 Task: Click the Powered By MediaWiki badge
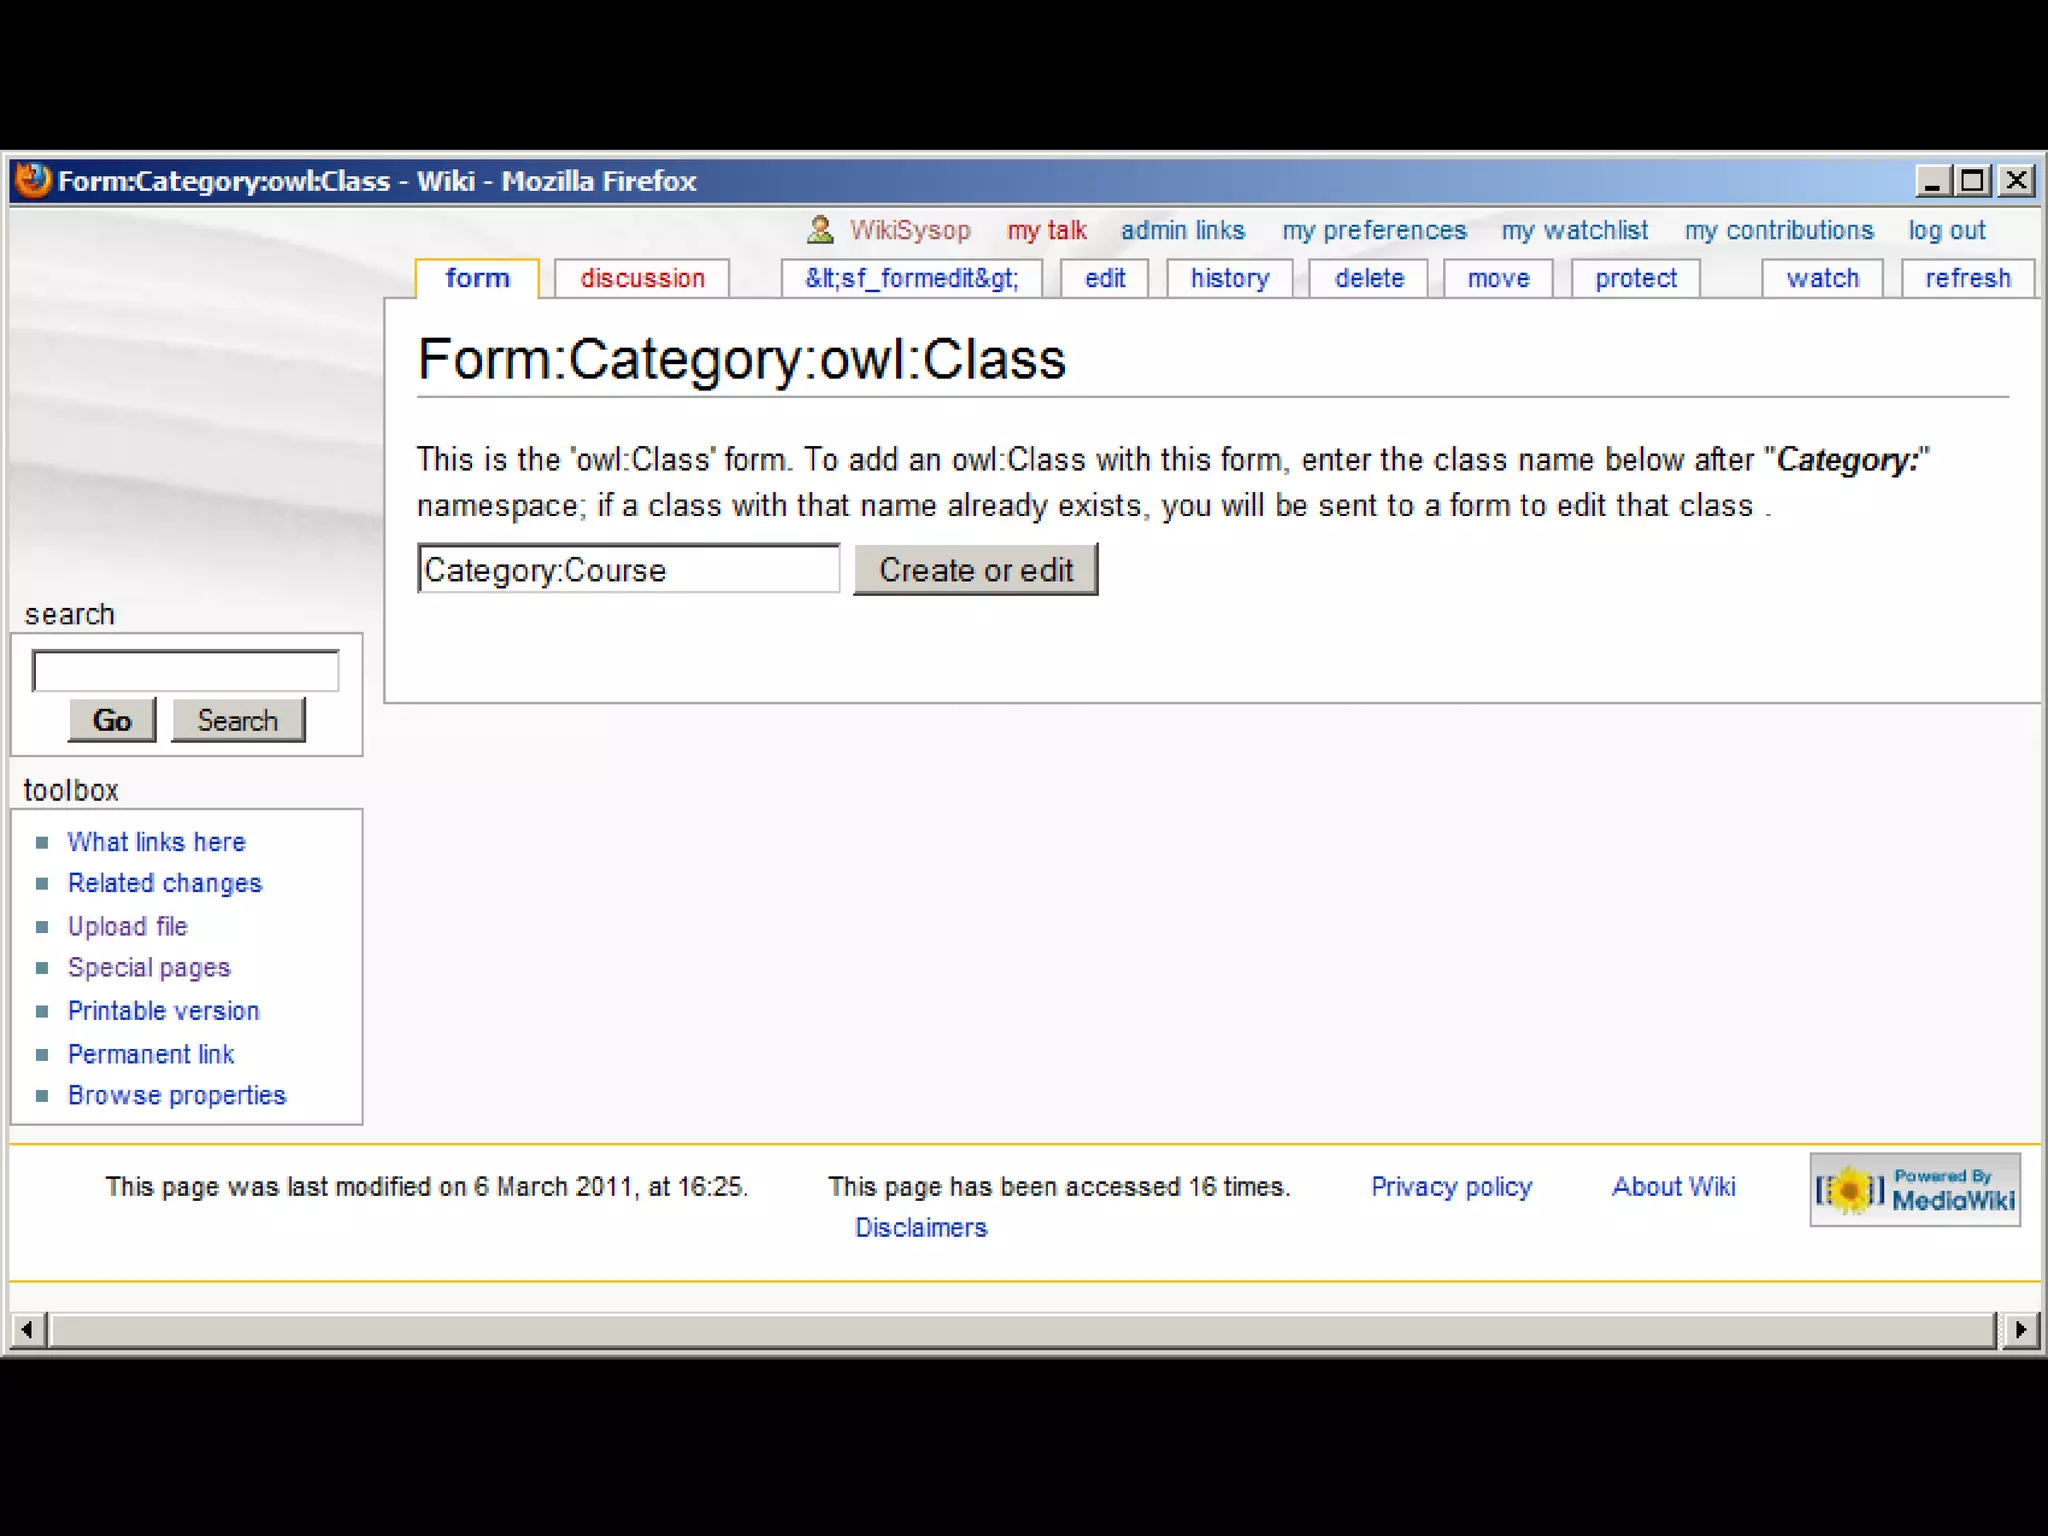1914,1189
